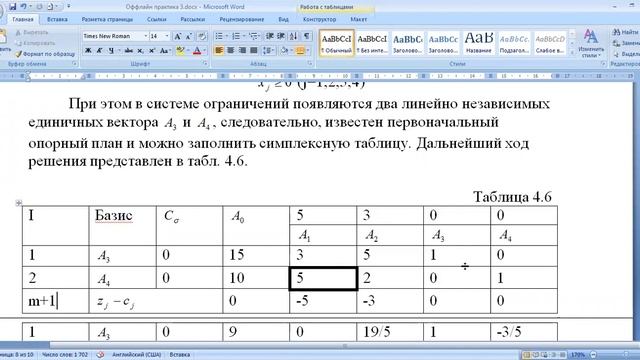Select the Подзаголовок style
Viewport: 640px width, 360px height.
(514, 43)
